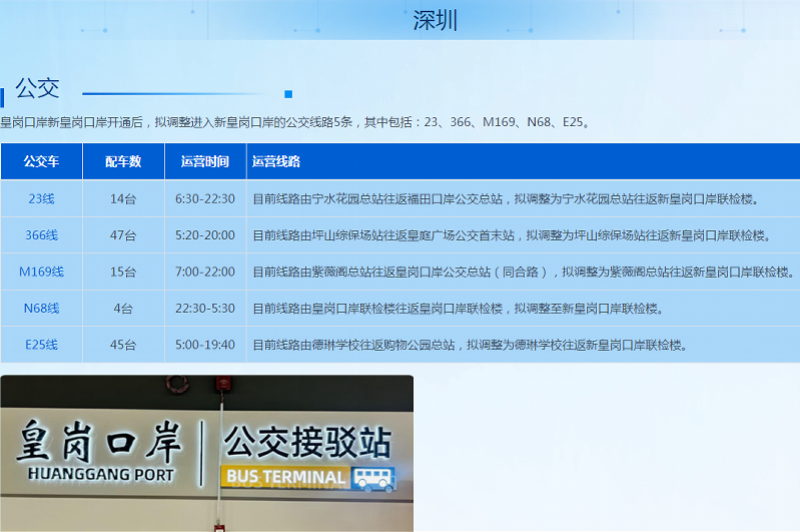Screen dimensions: 800x532
Task: Click the 14台 vehicle count cell
Action: coord(123,198)
